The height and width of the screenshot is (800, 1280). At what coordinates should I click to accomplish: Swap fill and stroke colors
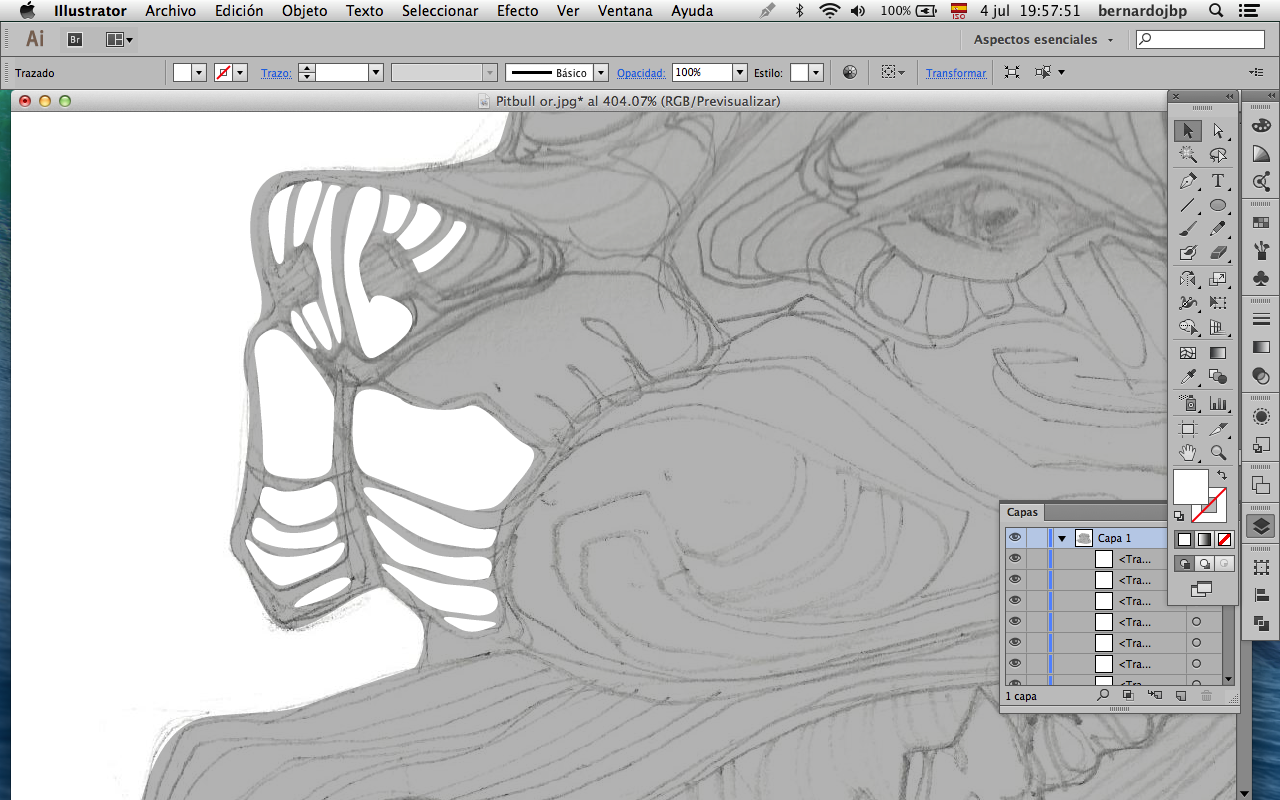(x=1221, y=475)
